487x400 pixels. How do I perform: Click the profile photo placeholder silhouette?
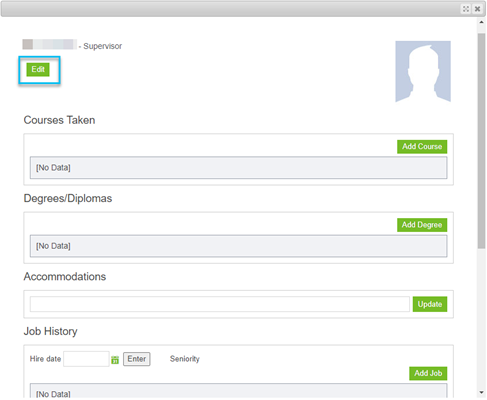pos(423,71)
